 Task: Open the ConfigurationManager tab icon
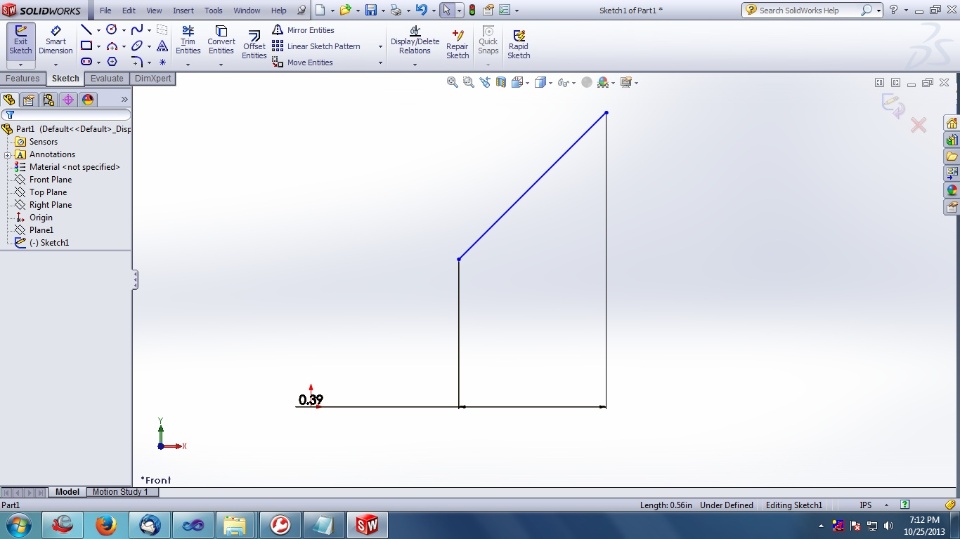48,100
